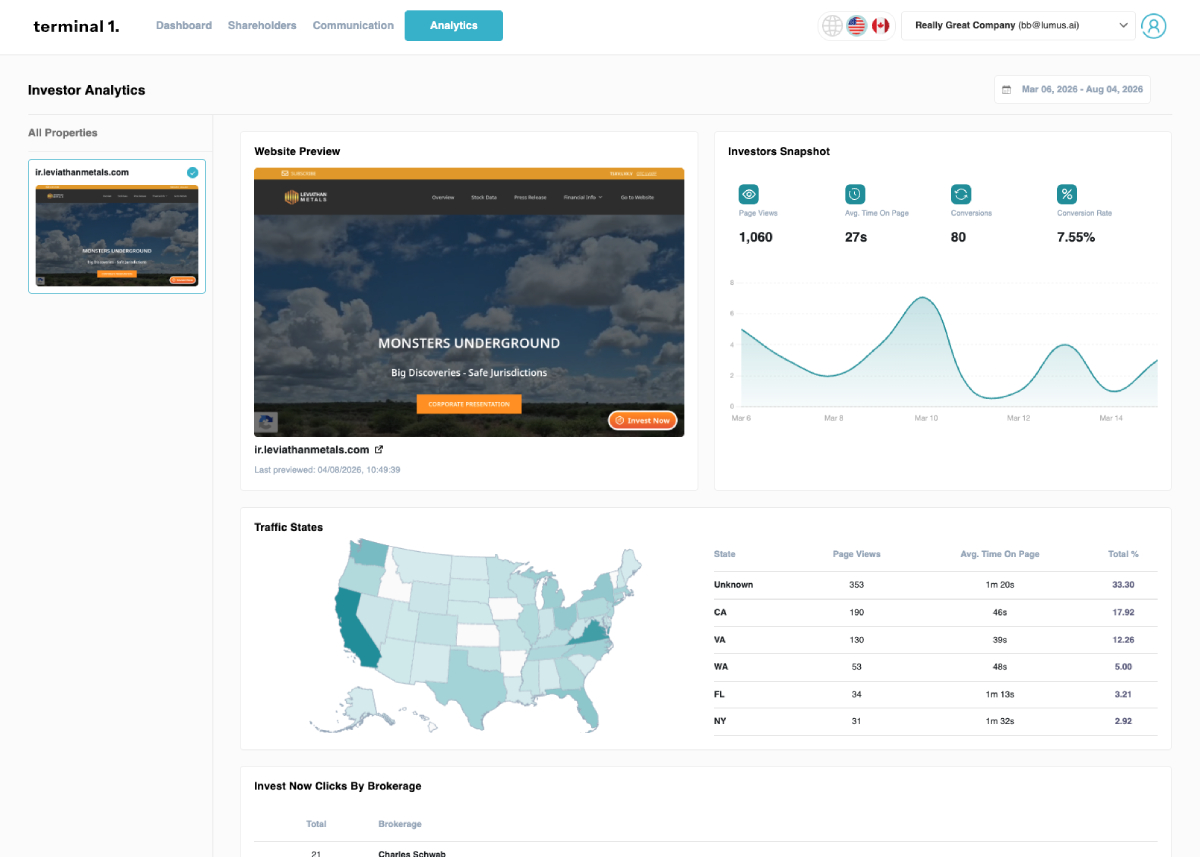
Task: Click the Conversion Rate percent icon
Action: [1067, 194]
